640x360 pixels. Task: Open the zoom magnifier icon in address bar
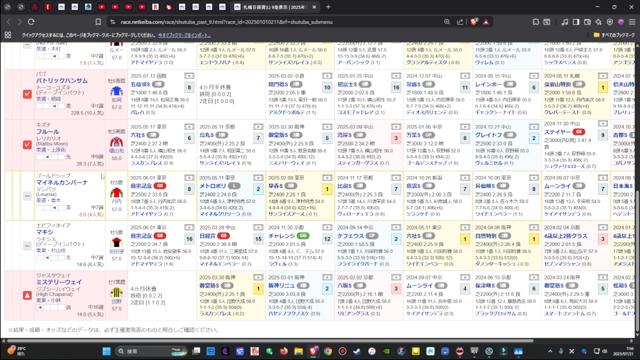[447, 22]
